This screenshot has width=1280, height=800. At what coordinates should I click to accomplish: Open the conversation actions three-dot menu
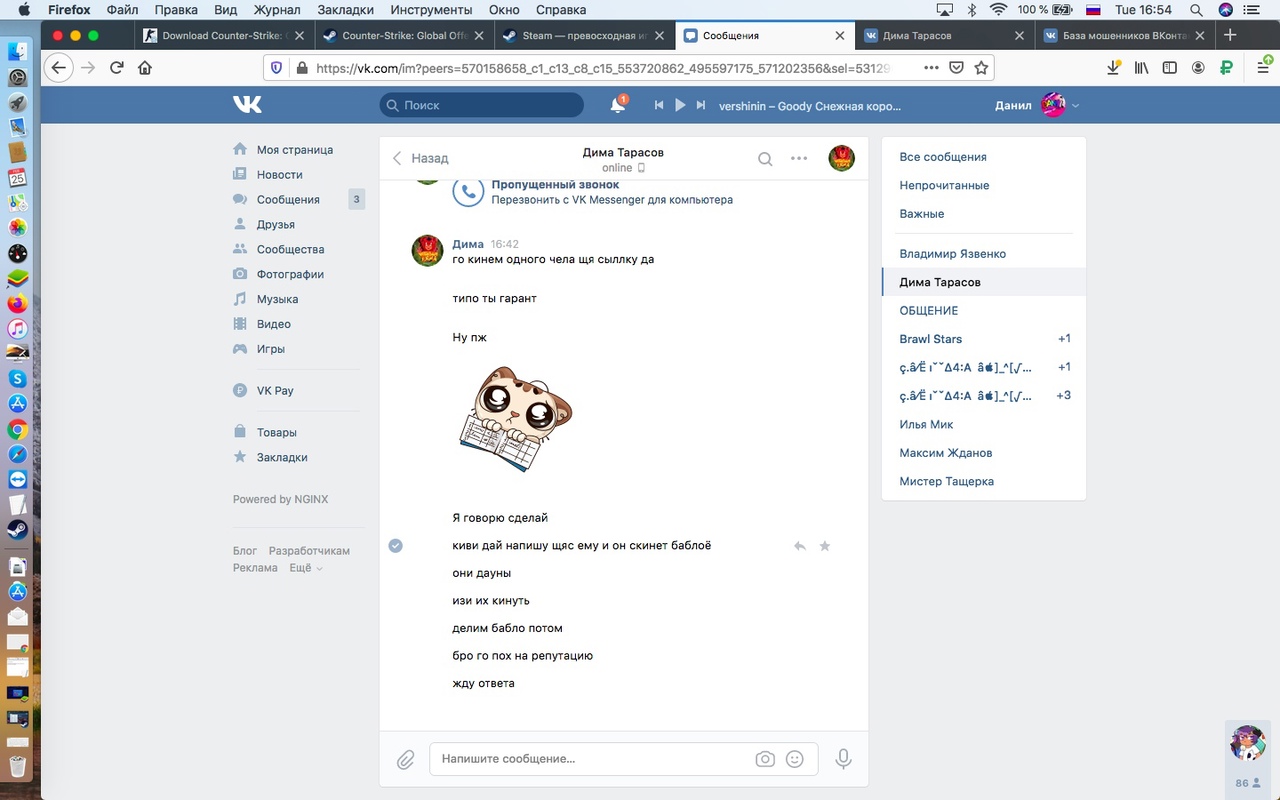(x=799, y=158)
